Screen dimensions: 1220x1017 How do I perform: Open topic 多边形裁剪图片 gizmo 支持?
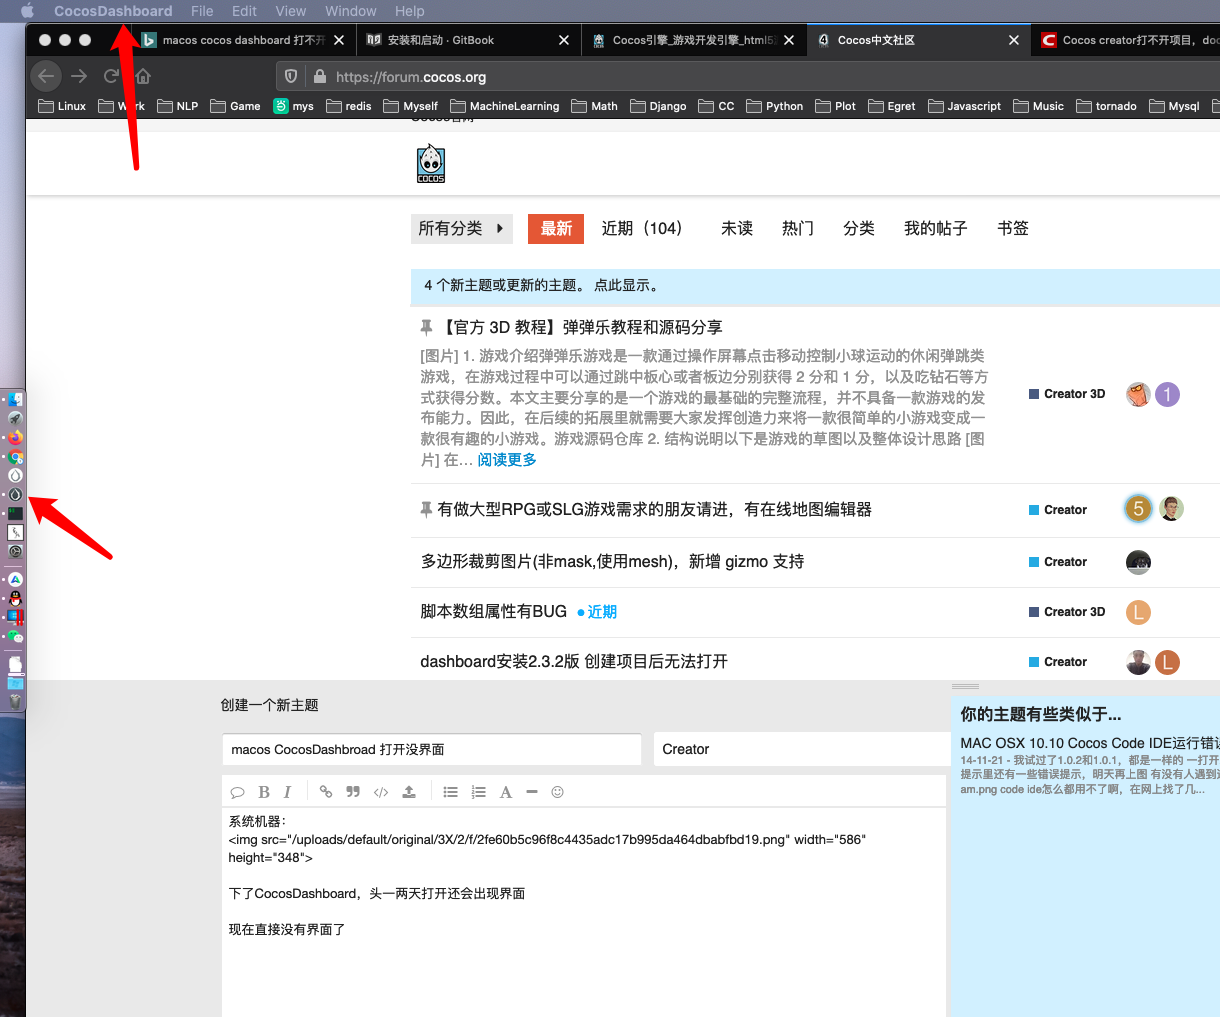(x=612, y=561)
